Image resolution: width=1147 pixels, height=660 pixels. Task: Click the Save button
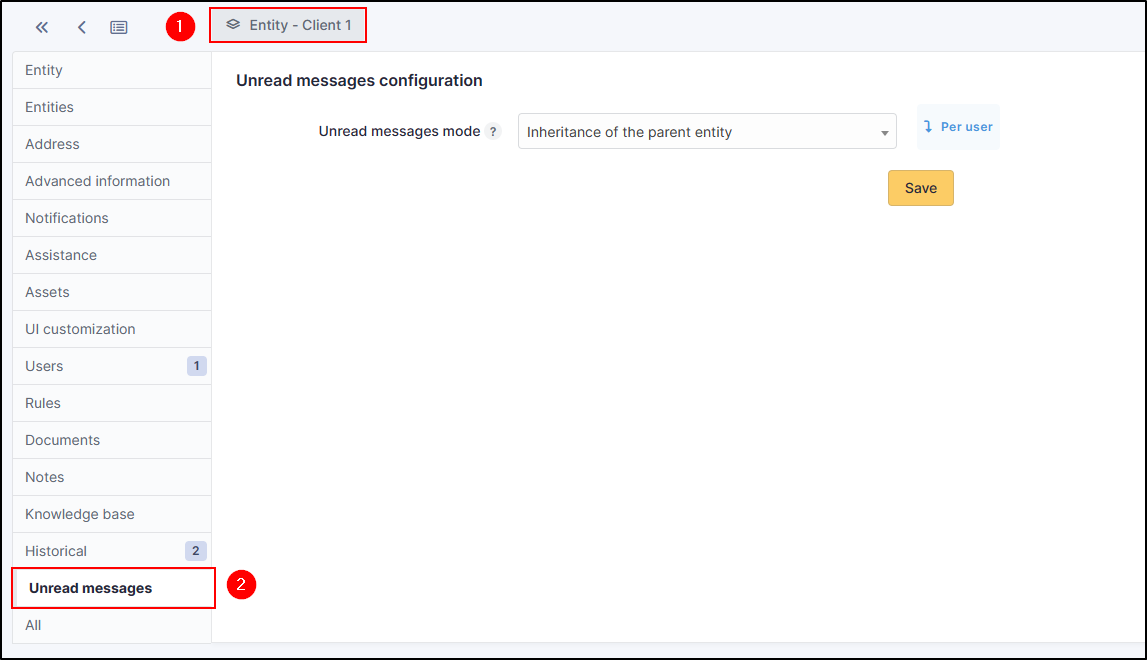click(x=920, y=188)
